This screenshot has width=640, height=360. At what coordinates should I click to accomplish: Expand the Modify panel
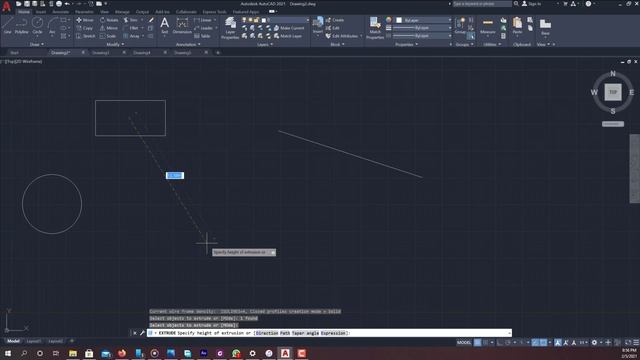pos(115,44)
